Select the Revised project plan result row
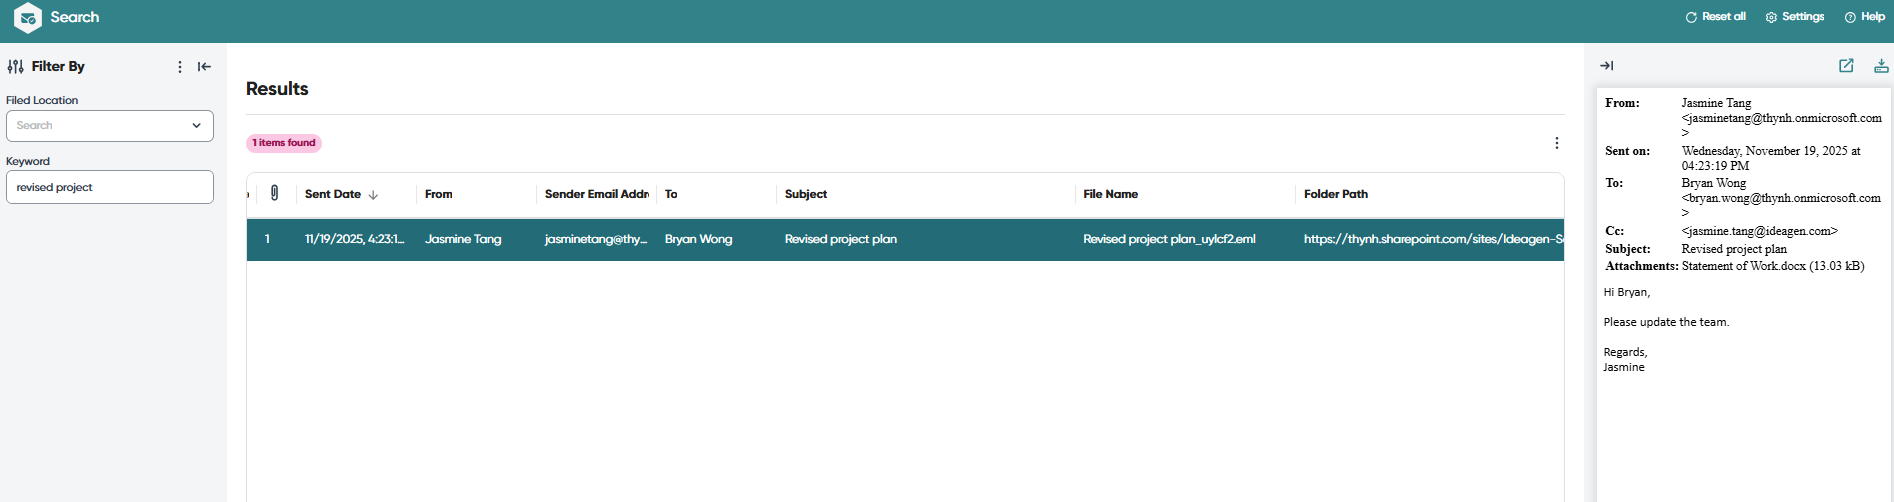Viewport: 1894px width, 502px height. coord(840,240)
